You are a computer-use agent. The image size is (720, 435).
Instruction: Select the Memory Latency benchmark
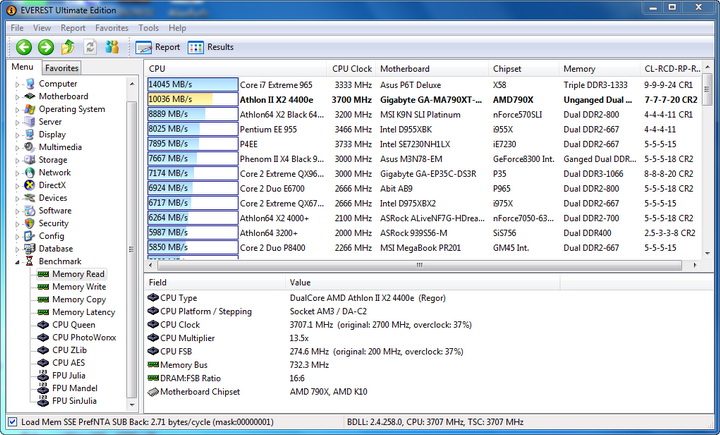[84, 312]
